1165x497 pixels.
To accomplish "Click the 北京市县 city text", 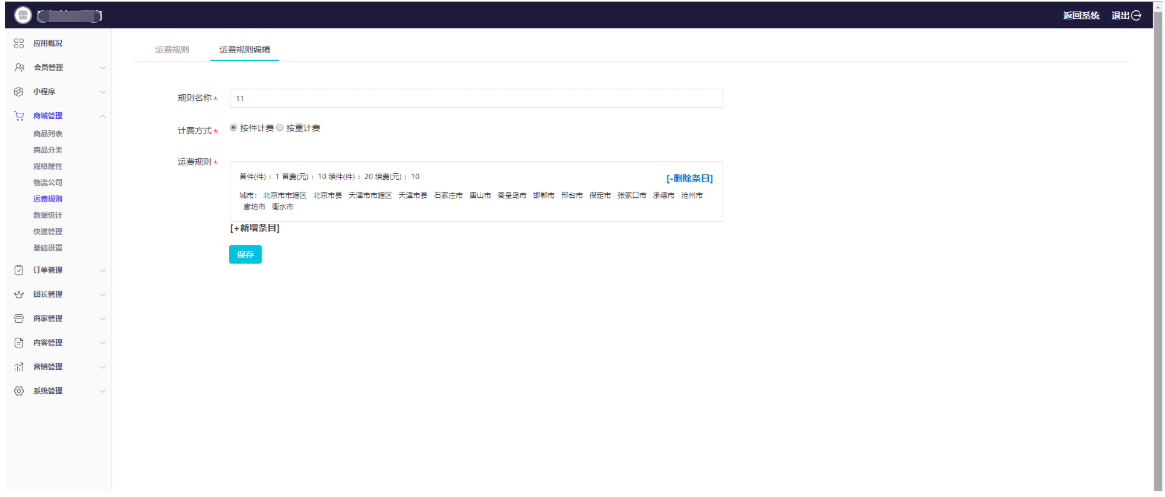I will [328, 195].
